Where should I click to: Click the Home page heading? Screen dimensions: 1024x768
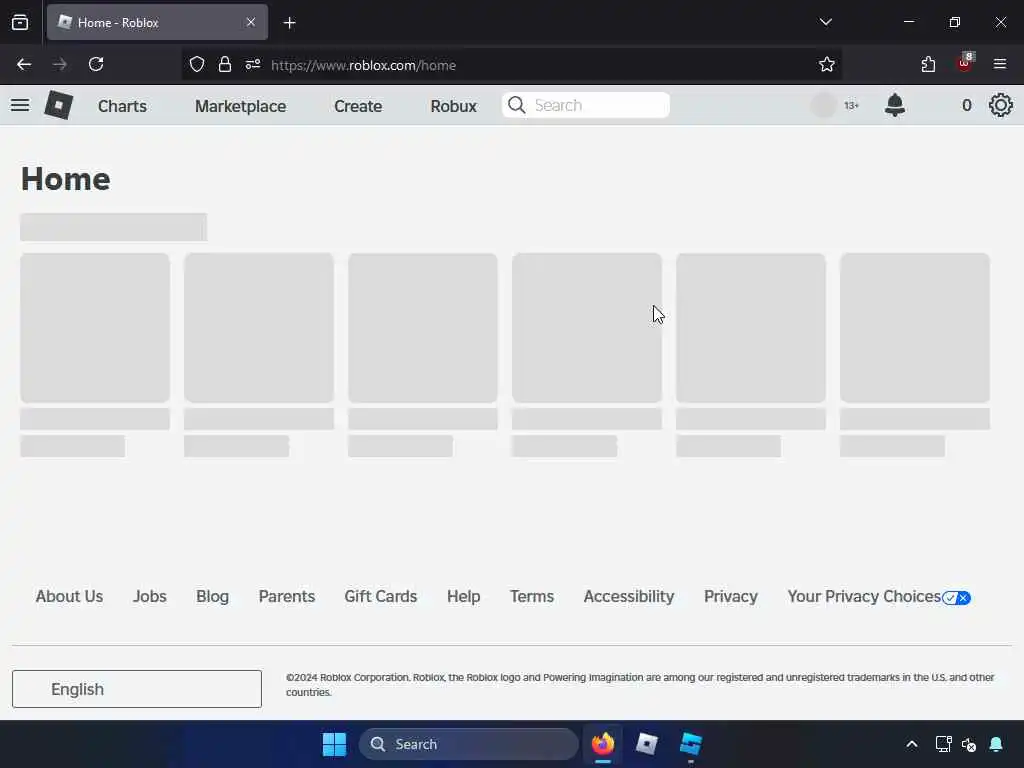(x=65, y=179)
